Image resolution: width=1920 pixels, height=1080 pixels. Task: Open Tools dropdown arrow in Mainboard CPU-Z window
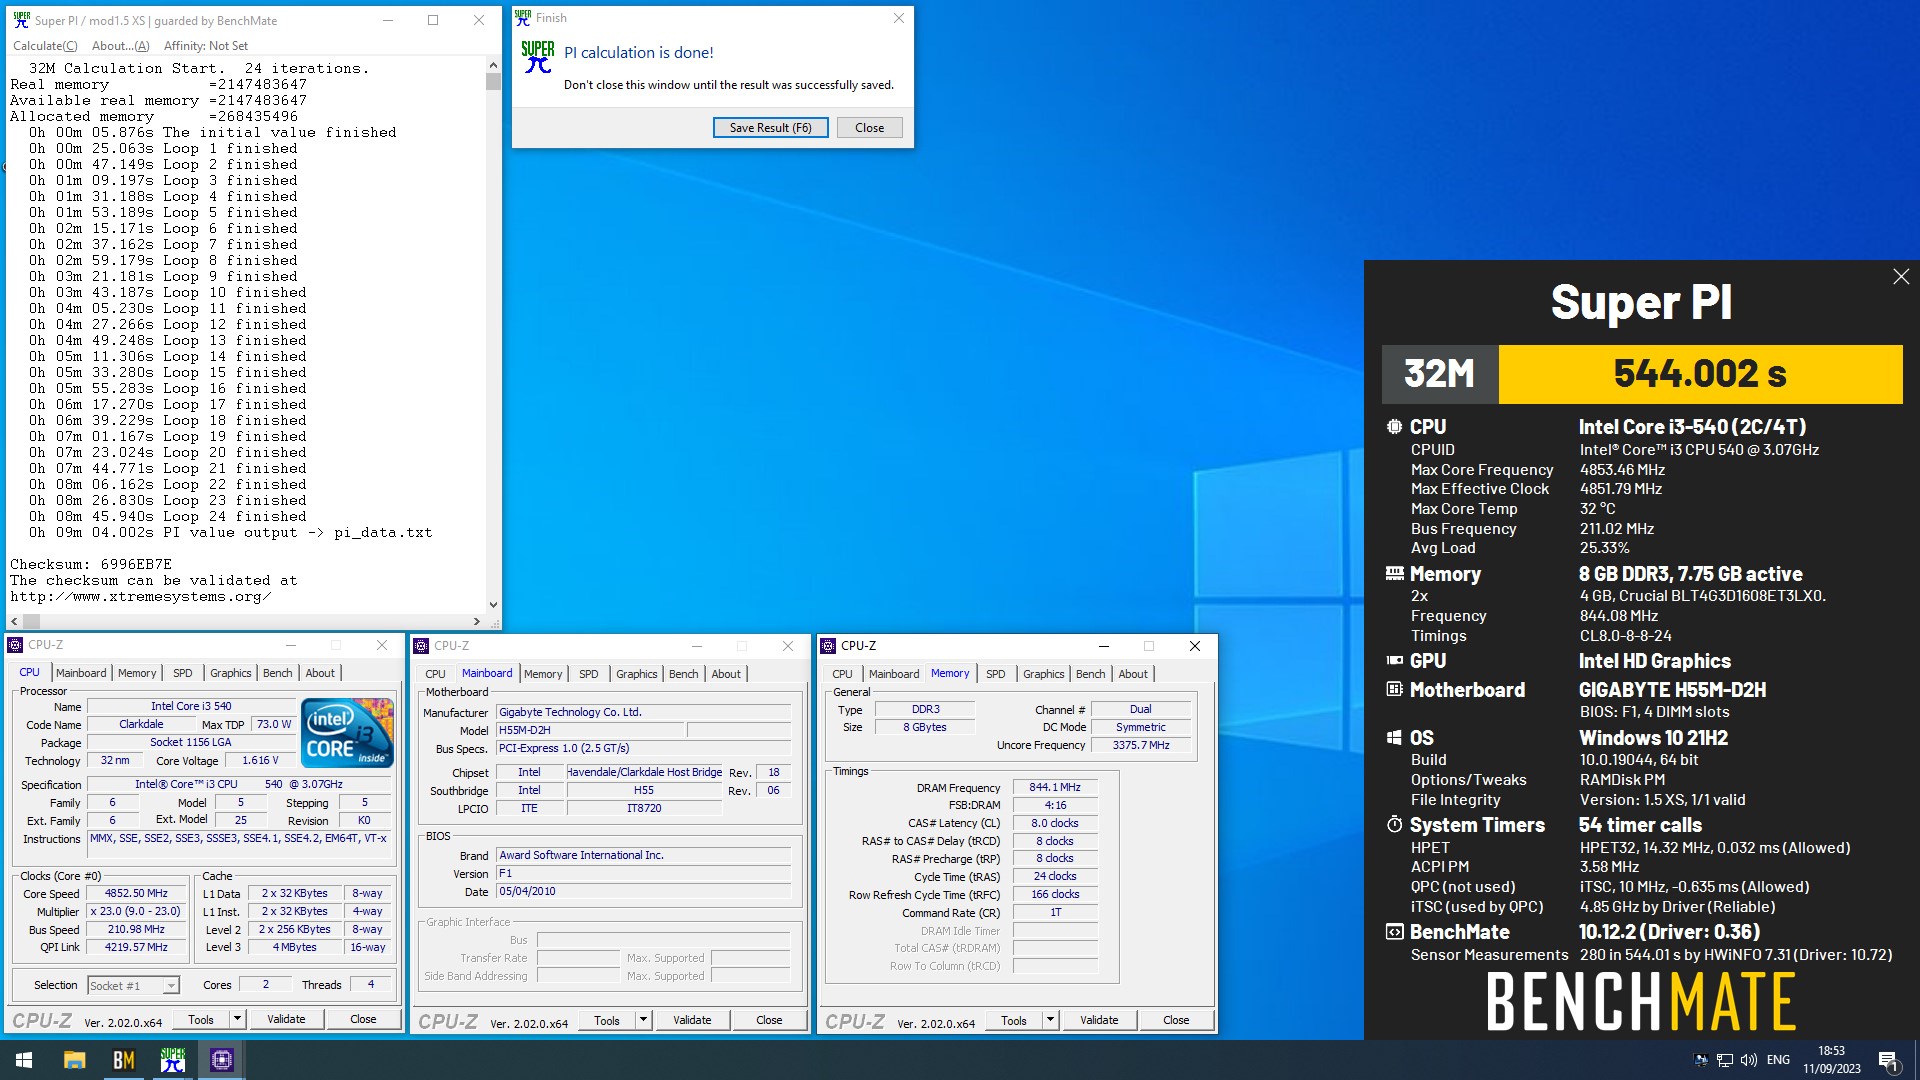(643, 1020)
